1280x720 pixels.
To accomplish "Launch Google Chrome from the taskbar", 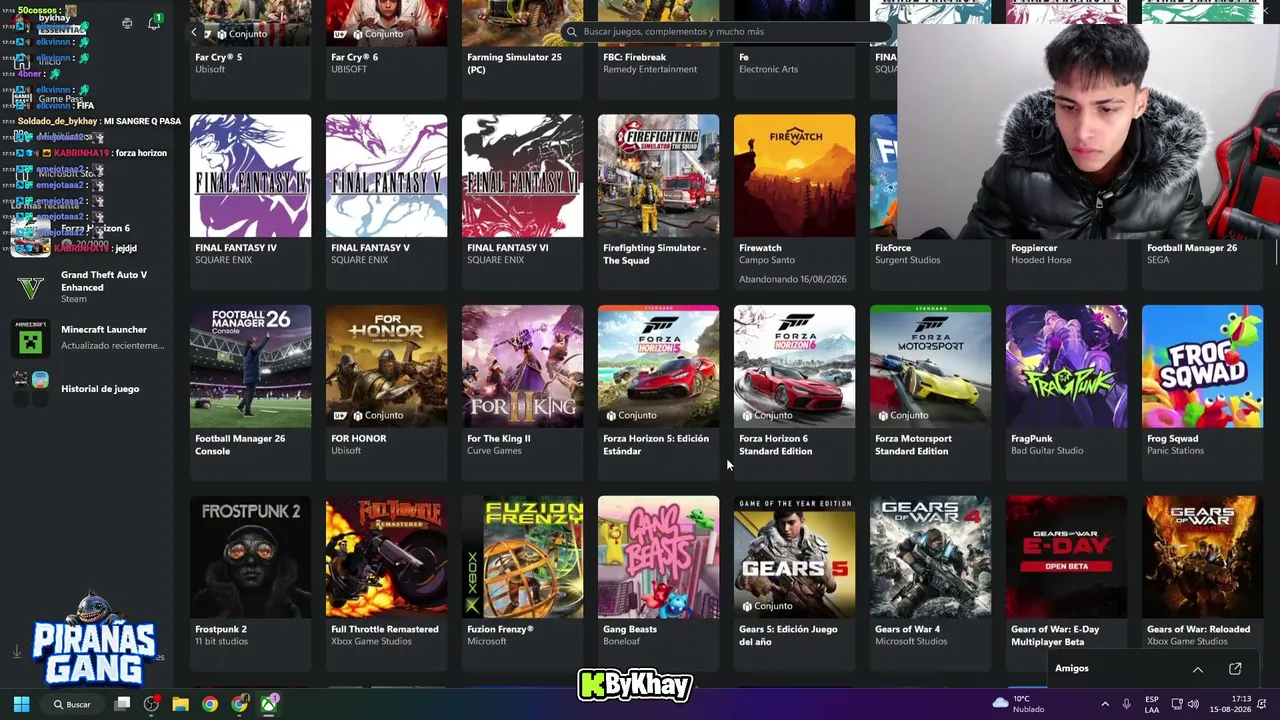I will 210,704.
